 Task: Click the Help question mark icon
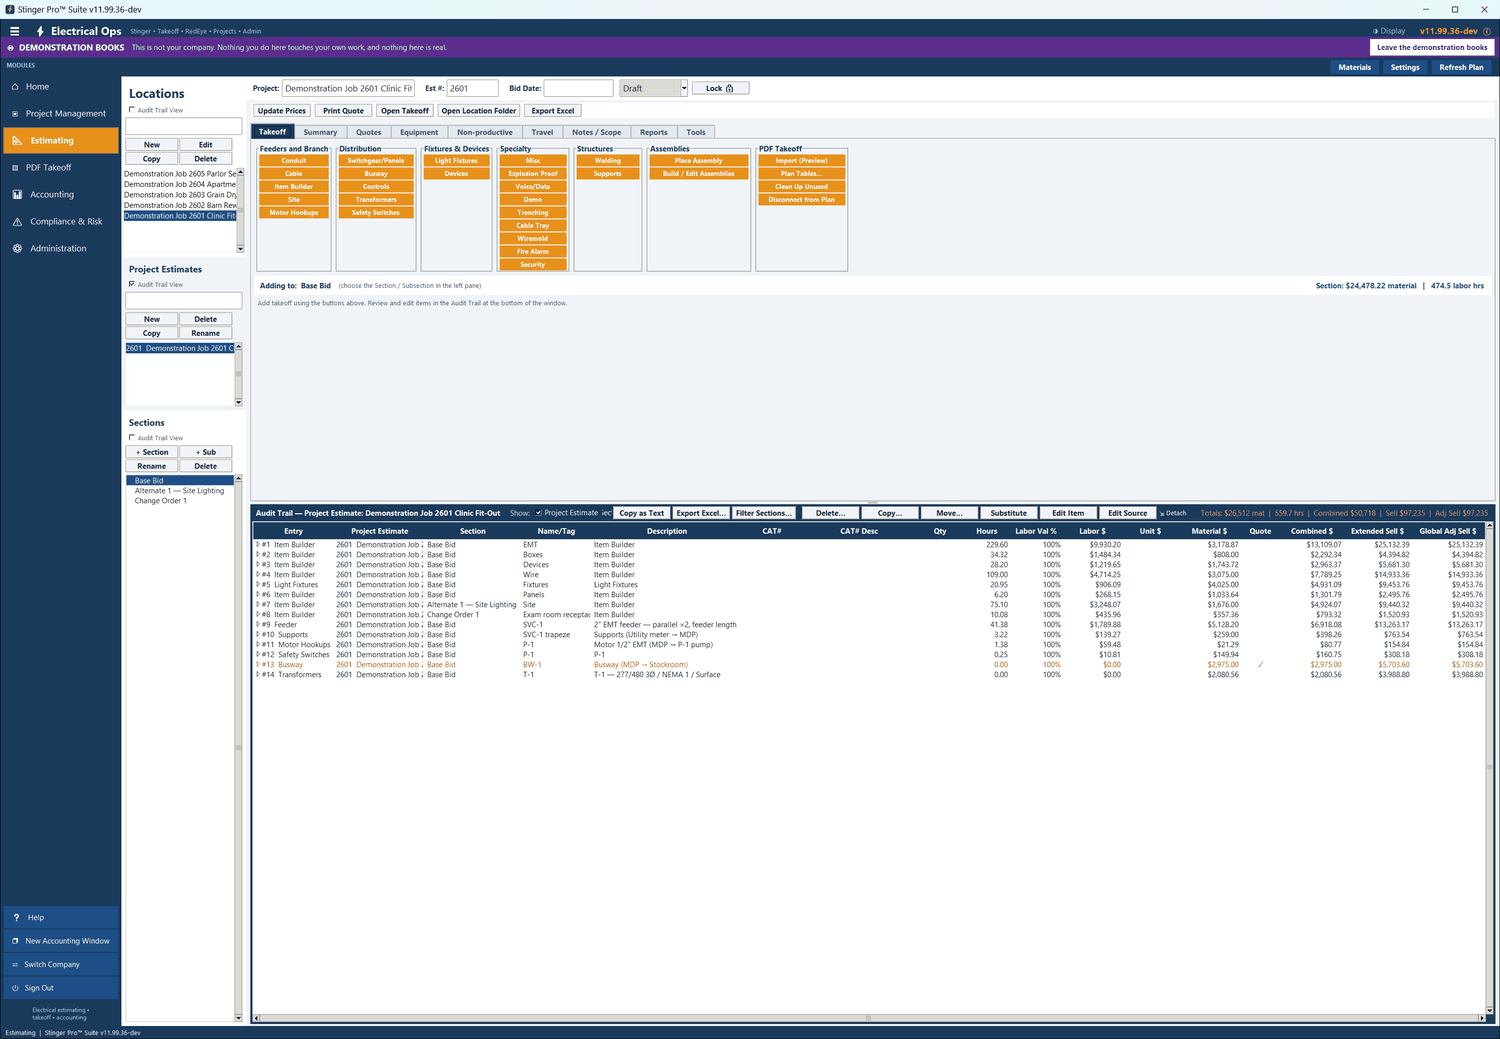(x=16, y=917)
